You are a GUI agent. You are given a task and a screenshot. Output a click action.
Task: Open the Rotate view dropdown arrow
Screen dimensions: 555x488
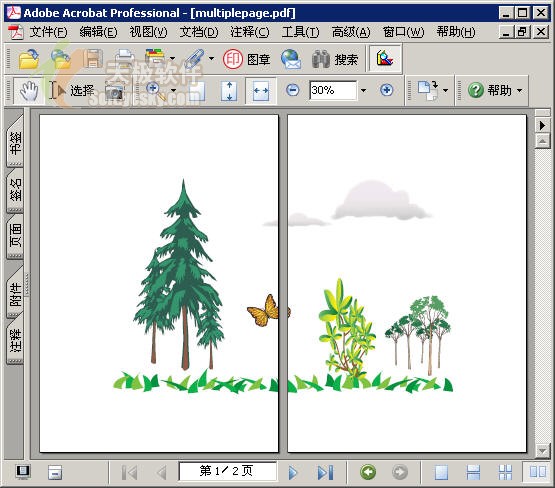tap(446, 91)
